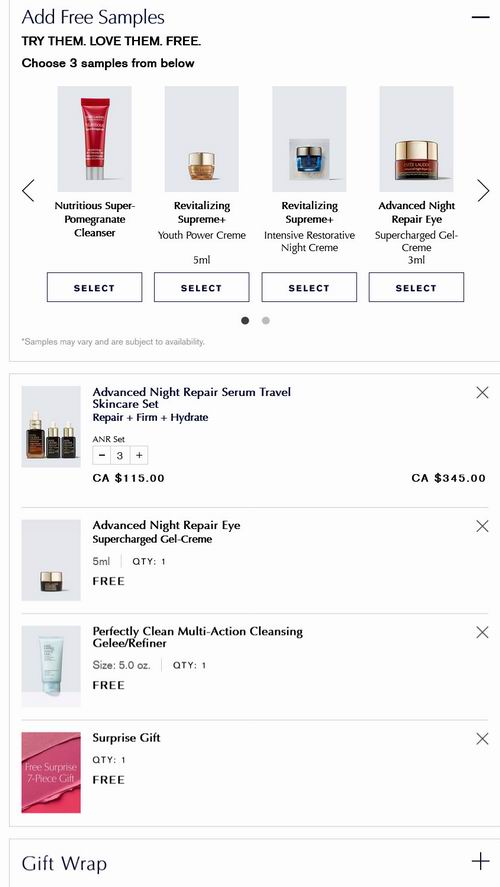Image resolution: width=500 pixels, height=887 pixels.
Task: Open Advanced Night Repair Serum Travel Skincare Set link
Action: pos(192,398)
